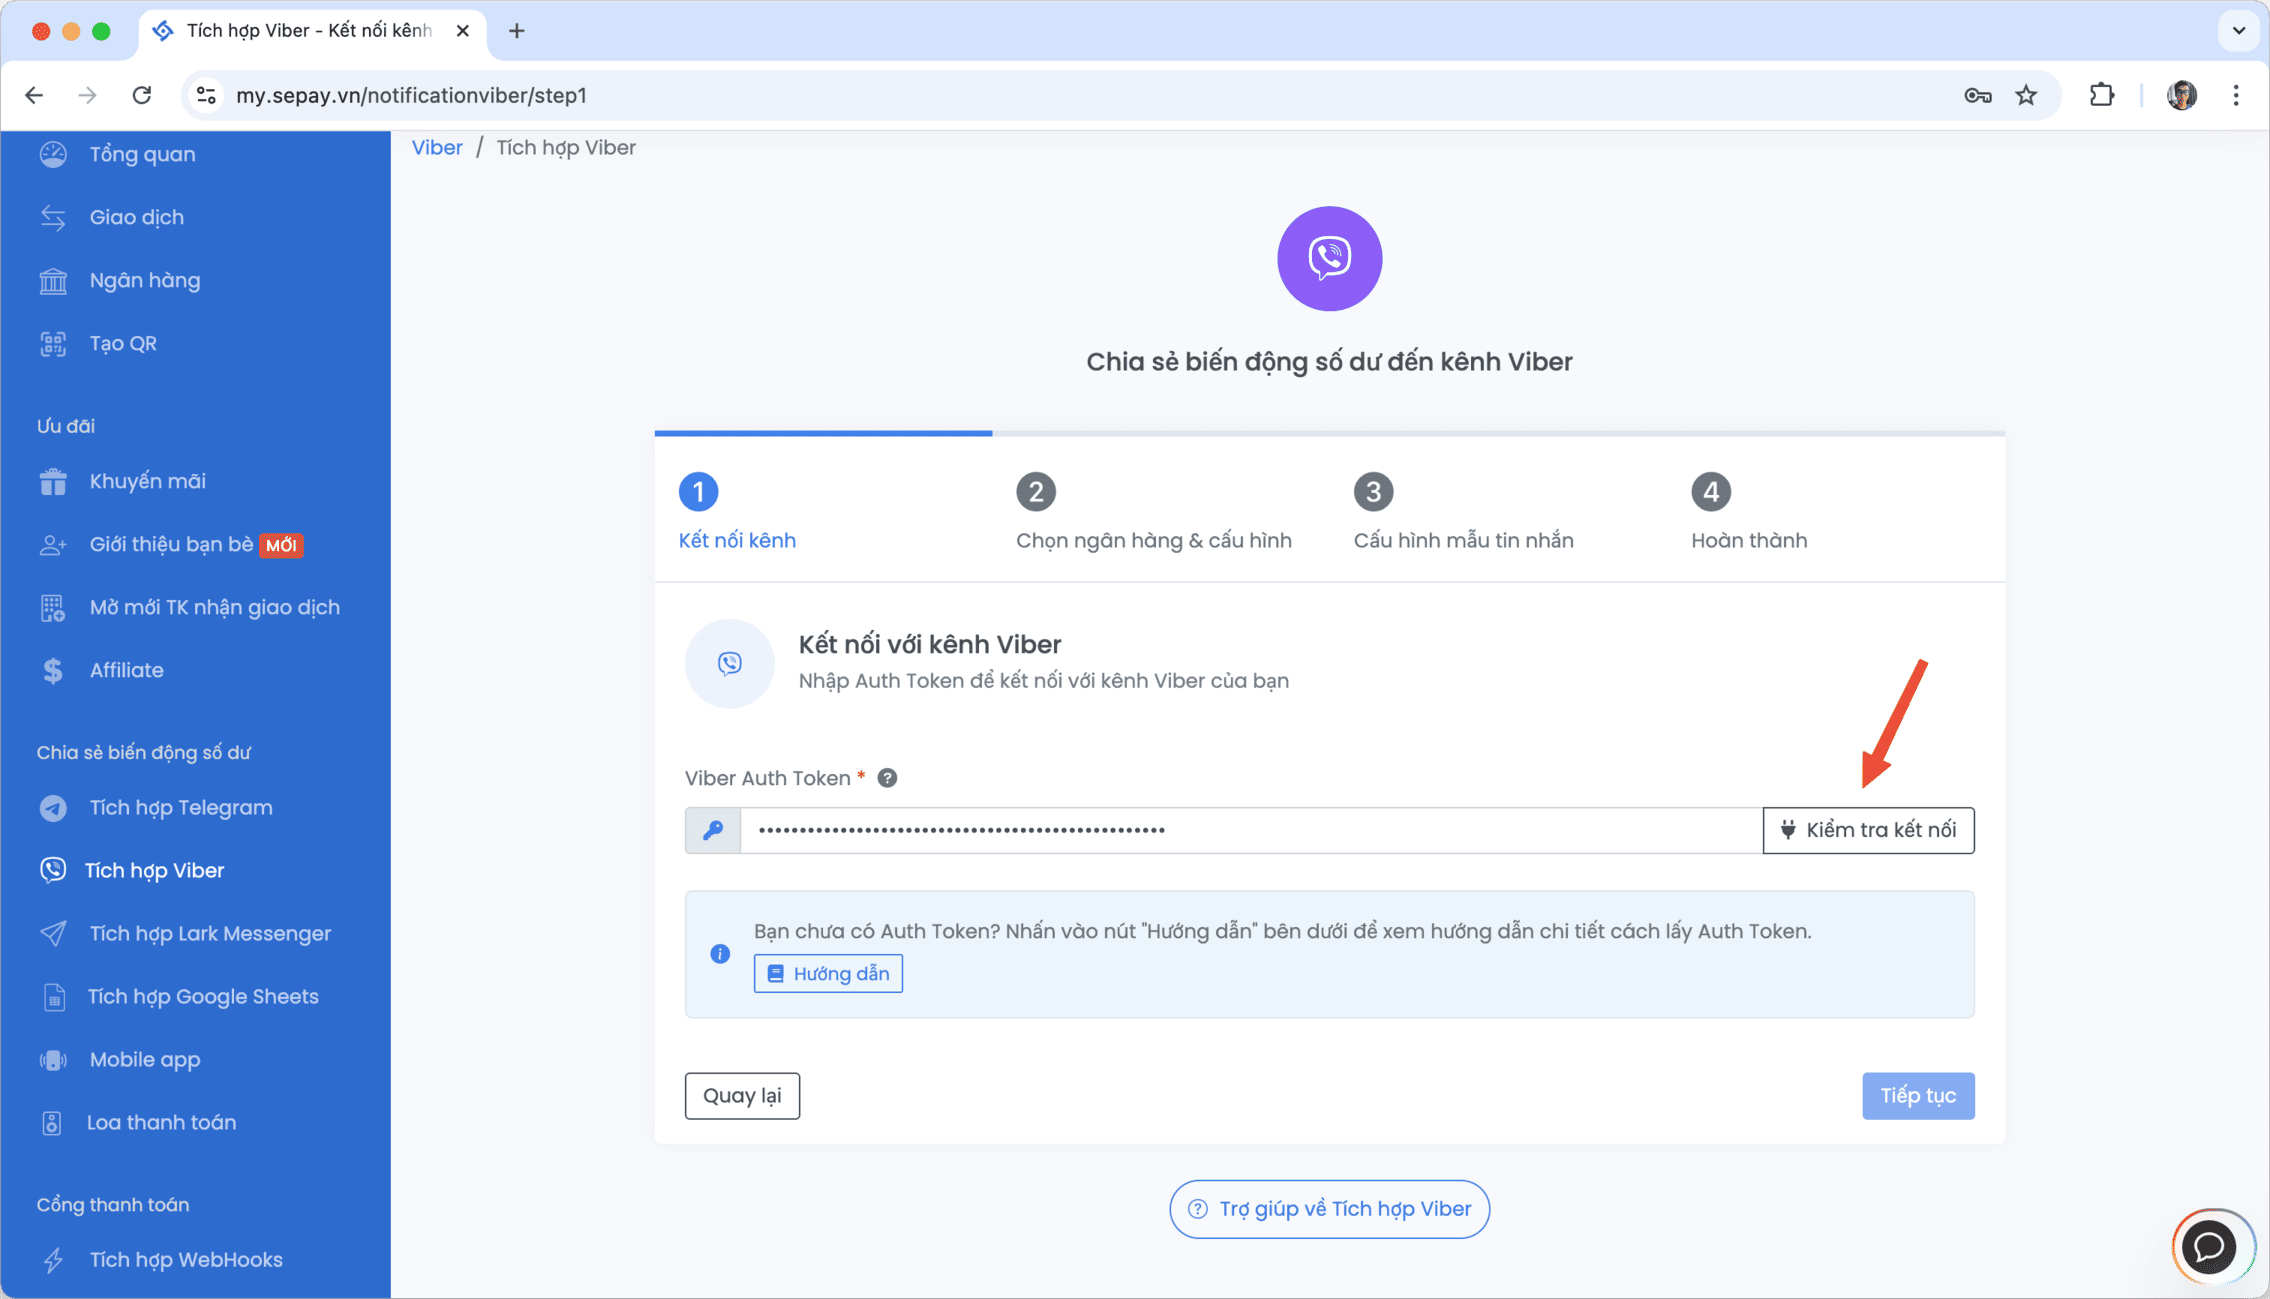This screenshot has height=1299, width=2270.
Task: Select step 2 Chọn ngân hàng & cấu hình
Action: (x=1153, y=512)
